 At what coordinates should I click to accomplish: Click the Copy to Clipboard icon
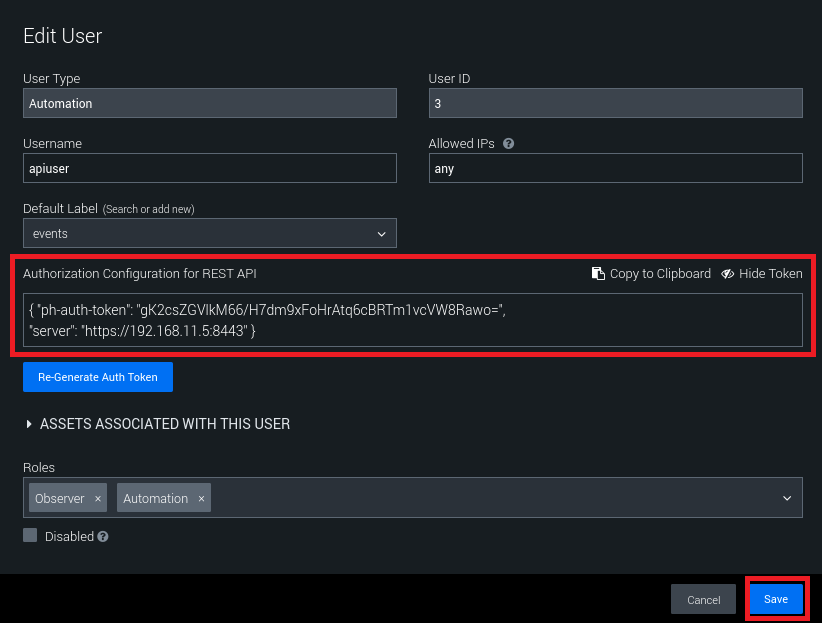coord(598,274)
